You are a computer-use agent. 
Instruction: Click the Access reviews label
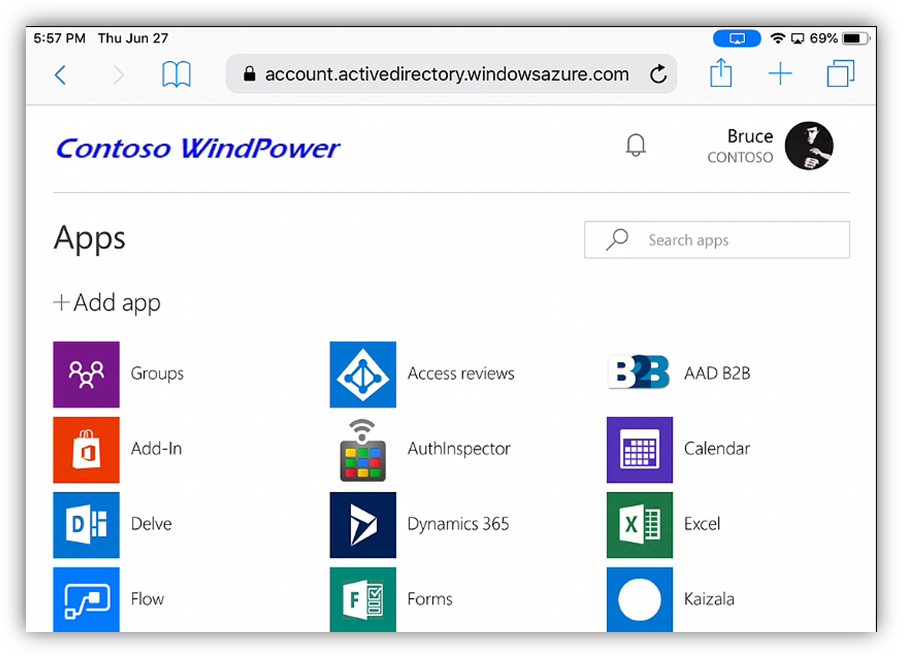(461, 374)
